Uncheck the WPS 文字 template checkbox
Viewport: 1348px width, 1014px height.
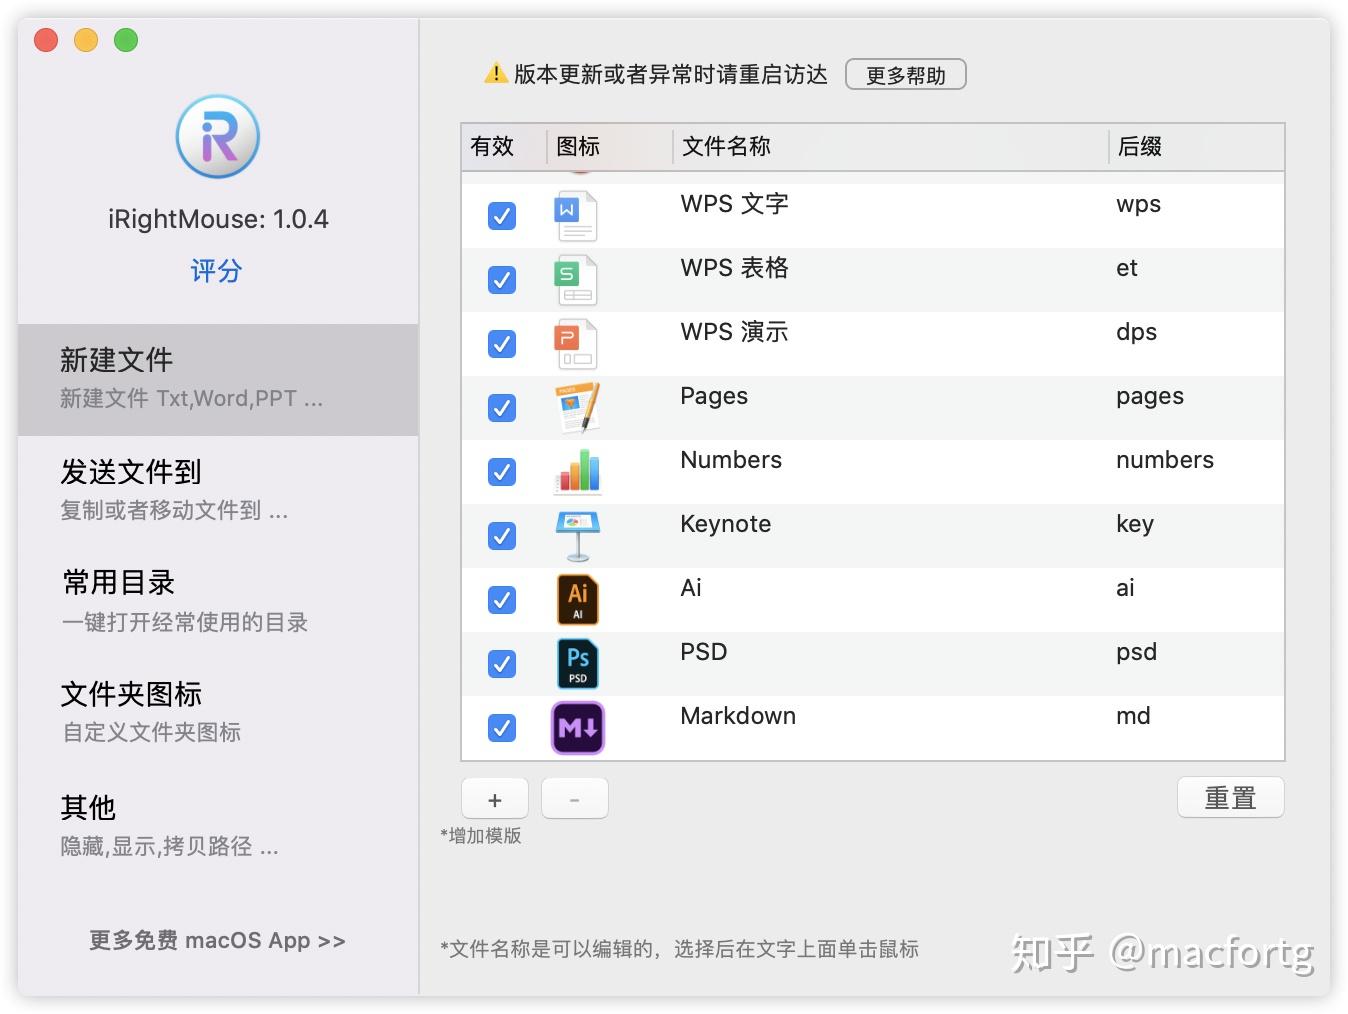501,215
